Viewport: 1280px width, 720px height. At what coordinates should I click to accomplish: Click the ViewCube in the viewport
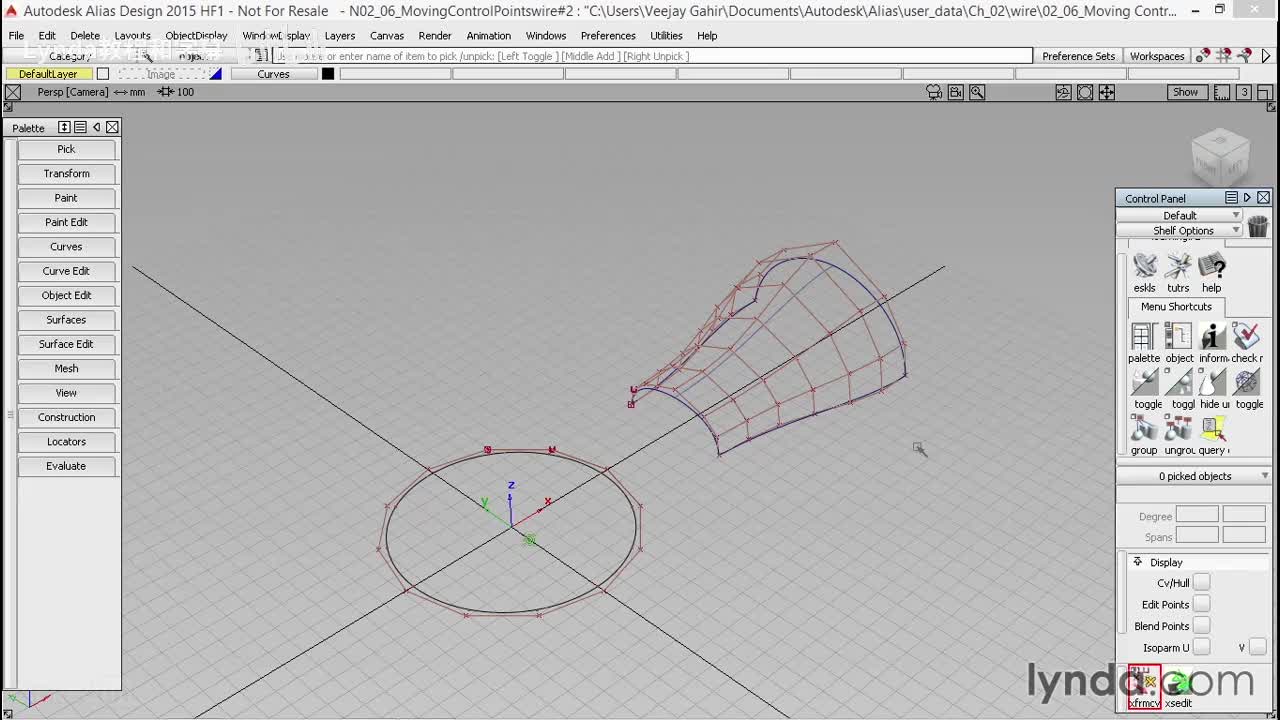[1220, 156]
